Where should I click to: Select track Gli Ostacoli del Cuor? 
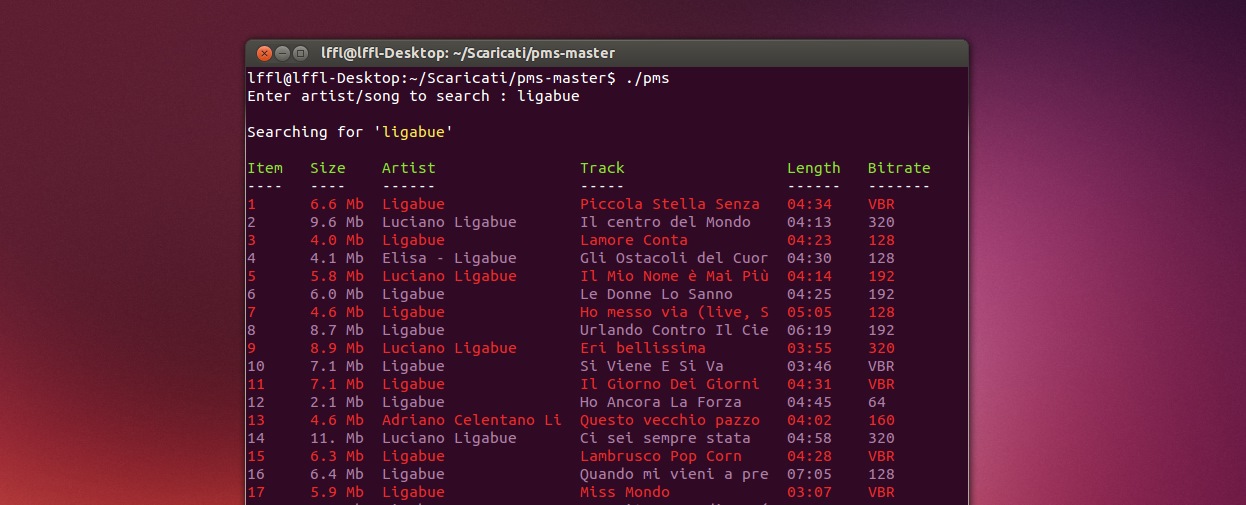click(x=674, y=258)
